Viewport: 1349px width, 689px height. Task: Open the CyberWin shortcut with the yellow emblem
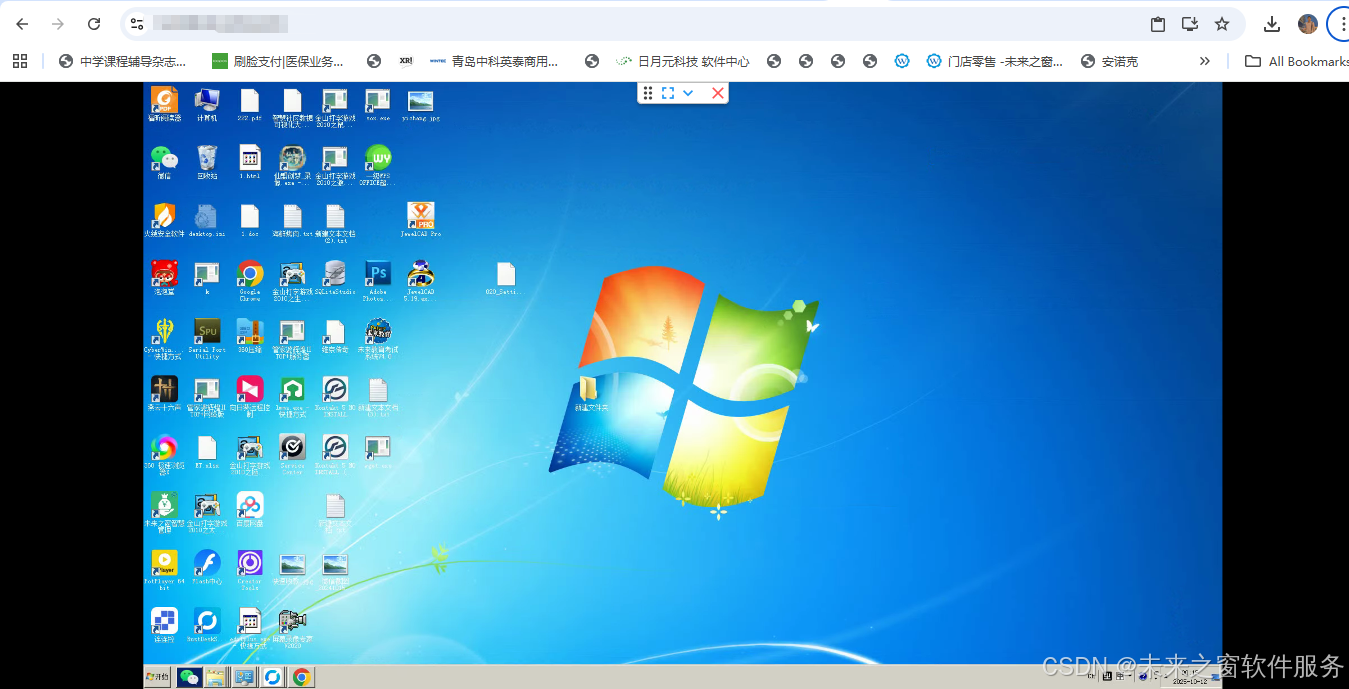coord(164,339)
